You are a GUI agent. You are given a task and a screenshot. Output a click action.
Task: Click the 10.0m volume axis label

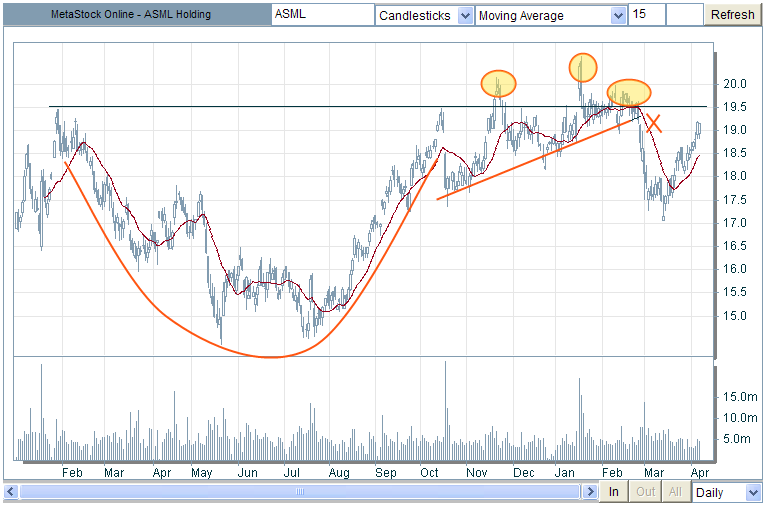pyautogui.click(x=740, y=418)
